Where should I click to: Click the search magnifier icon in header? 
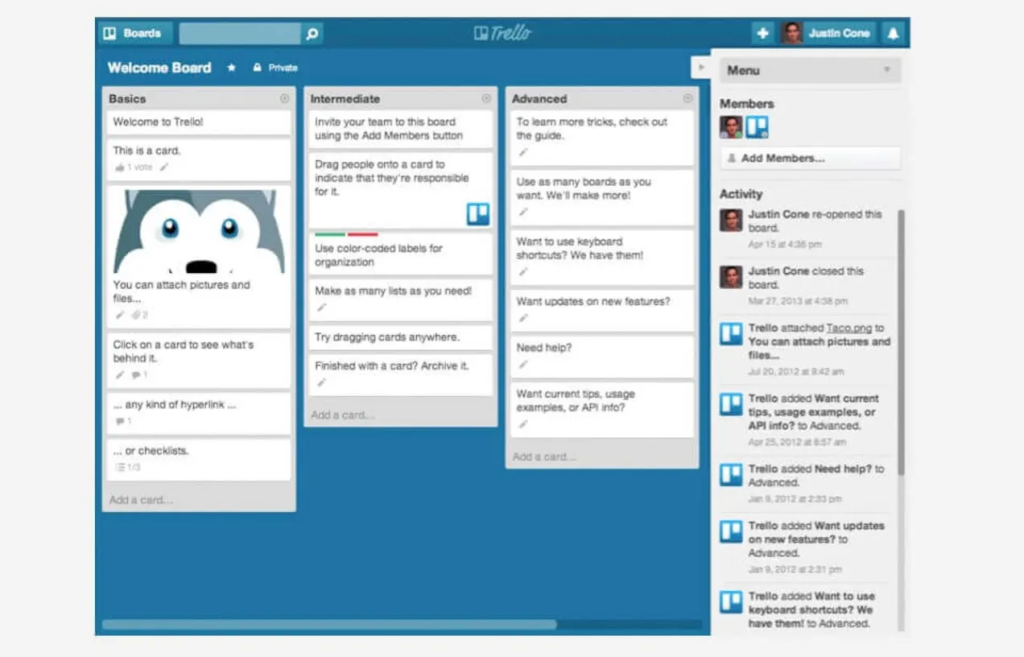(312, 33)
